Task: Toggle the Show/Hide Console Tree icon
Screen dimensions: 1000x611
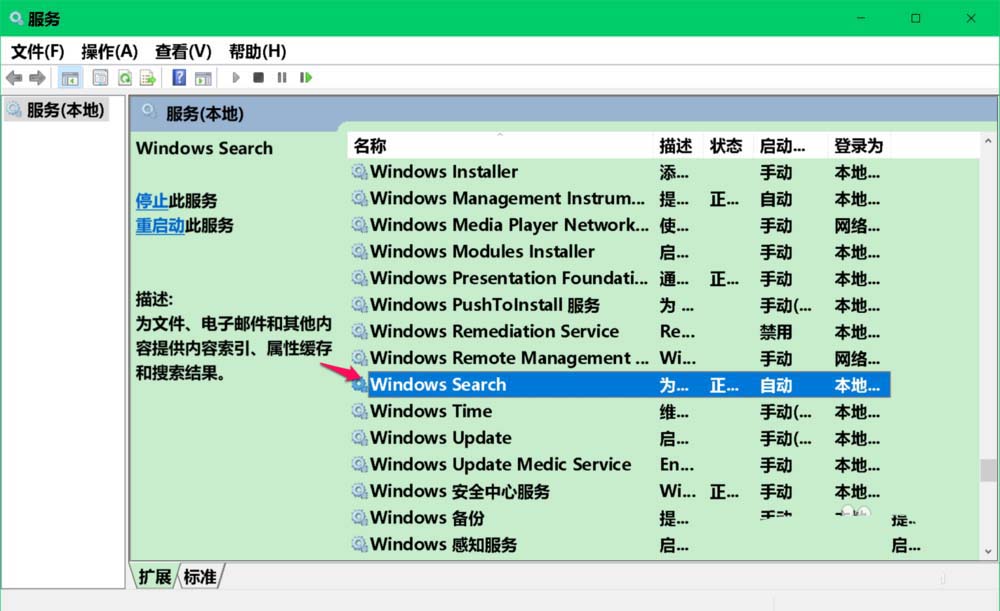Action: pos(71,78)
